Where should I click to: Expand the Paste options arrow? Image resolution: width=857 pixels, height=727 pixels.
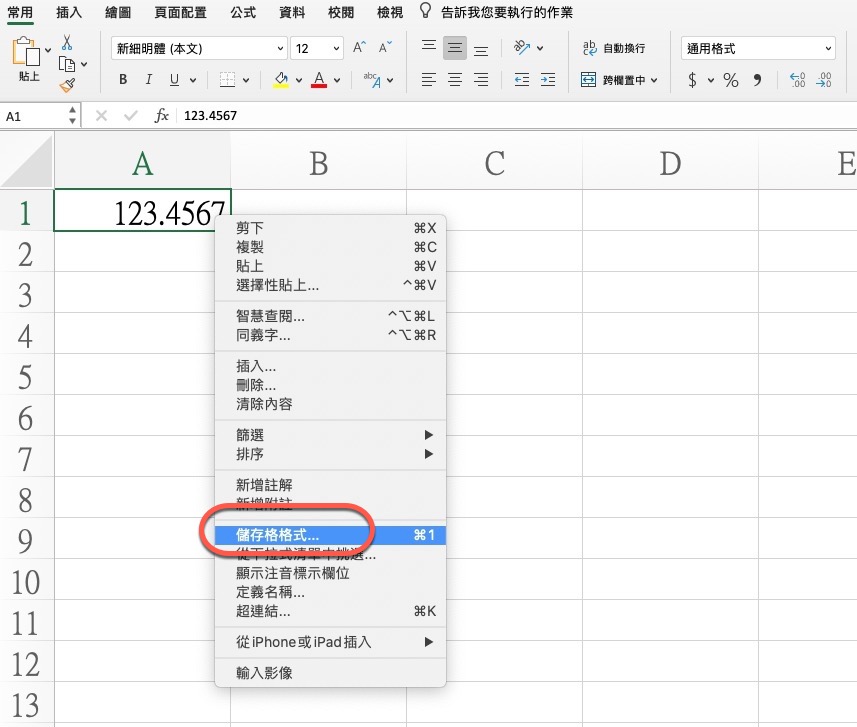(48, 50)
